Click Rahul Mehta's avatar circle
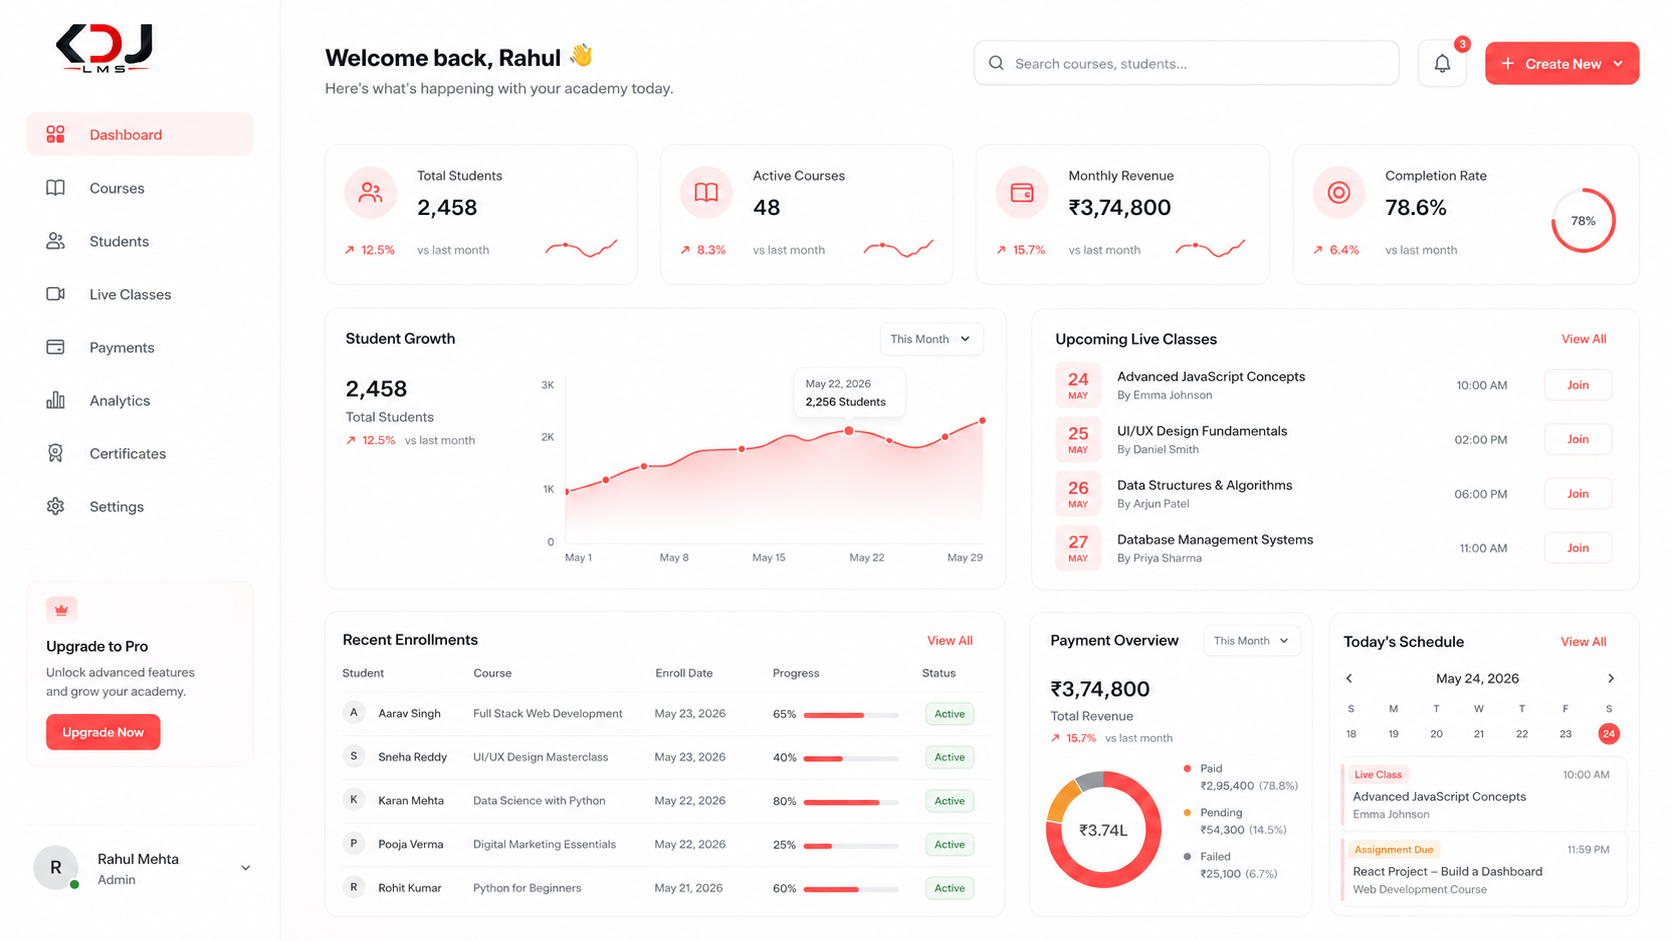The image size is (1672, 941). (56, 867)
